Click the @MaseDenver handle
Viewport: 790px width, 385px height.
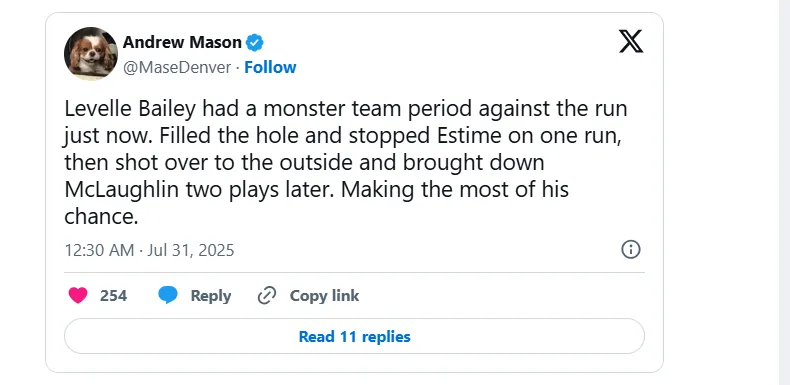[177, 68]
